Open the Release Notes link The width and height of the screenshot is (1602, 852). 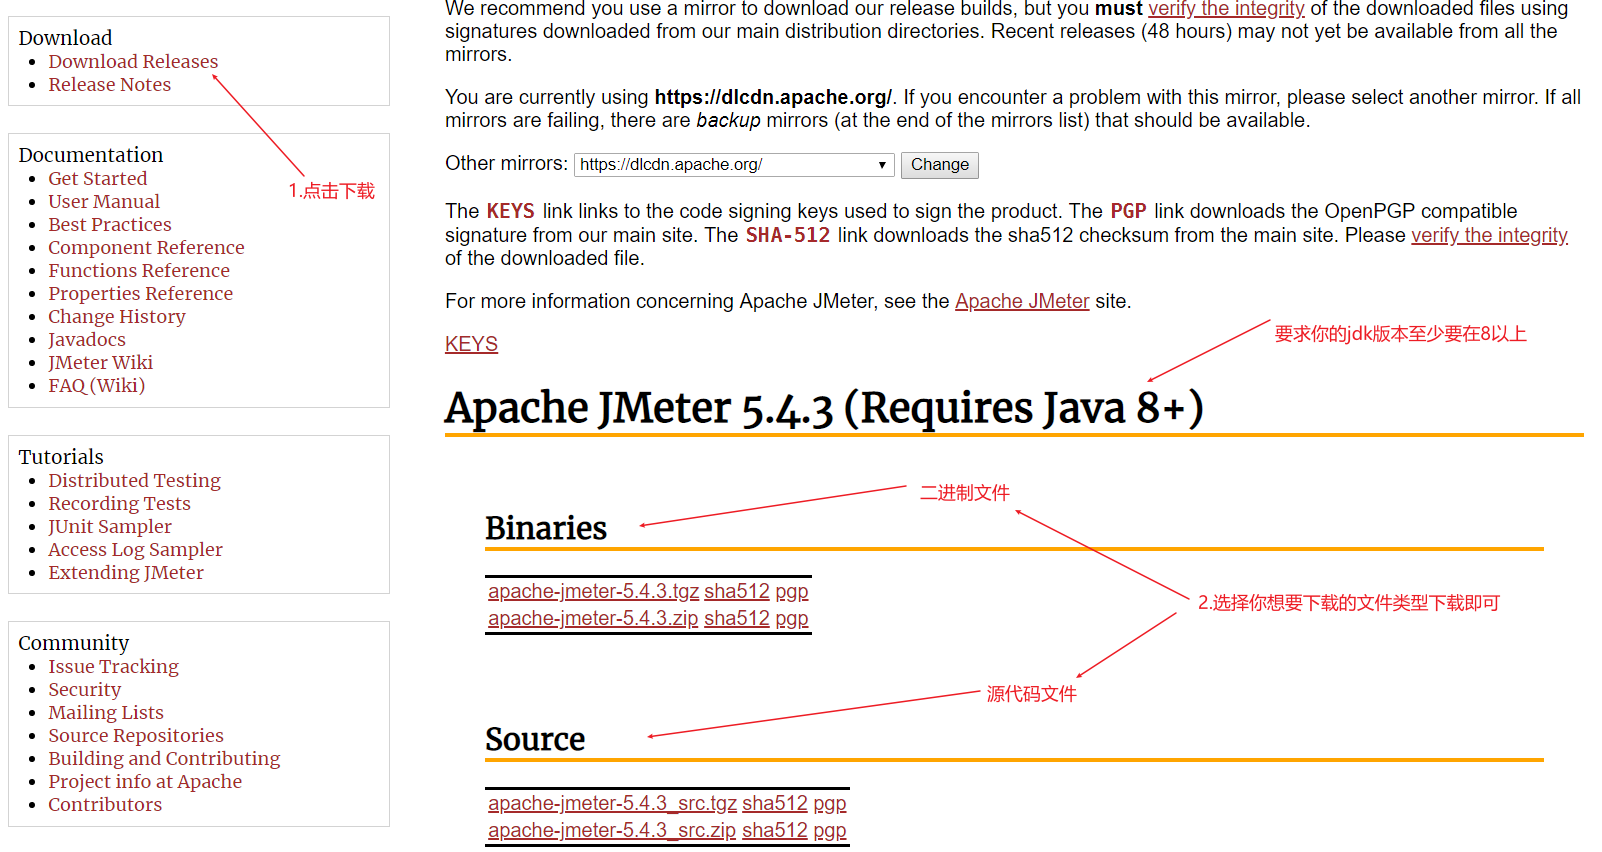pos(110,84)
